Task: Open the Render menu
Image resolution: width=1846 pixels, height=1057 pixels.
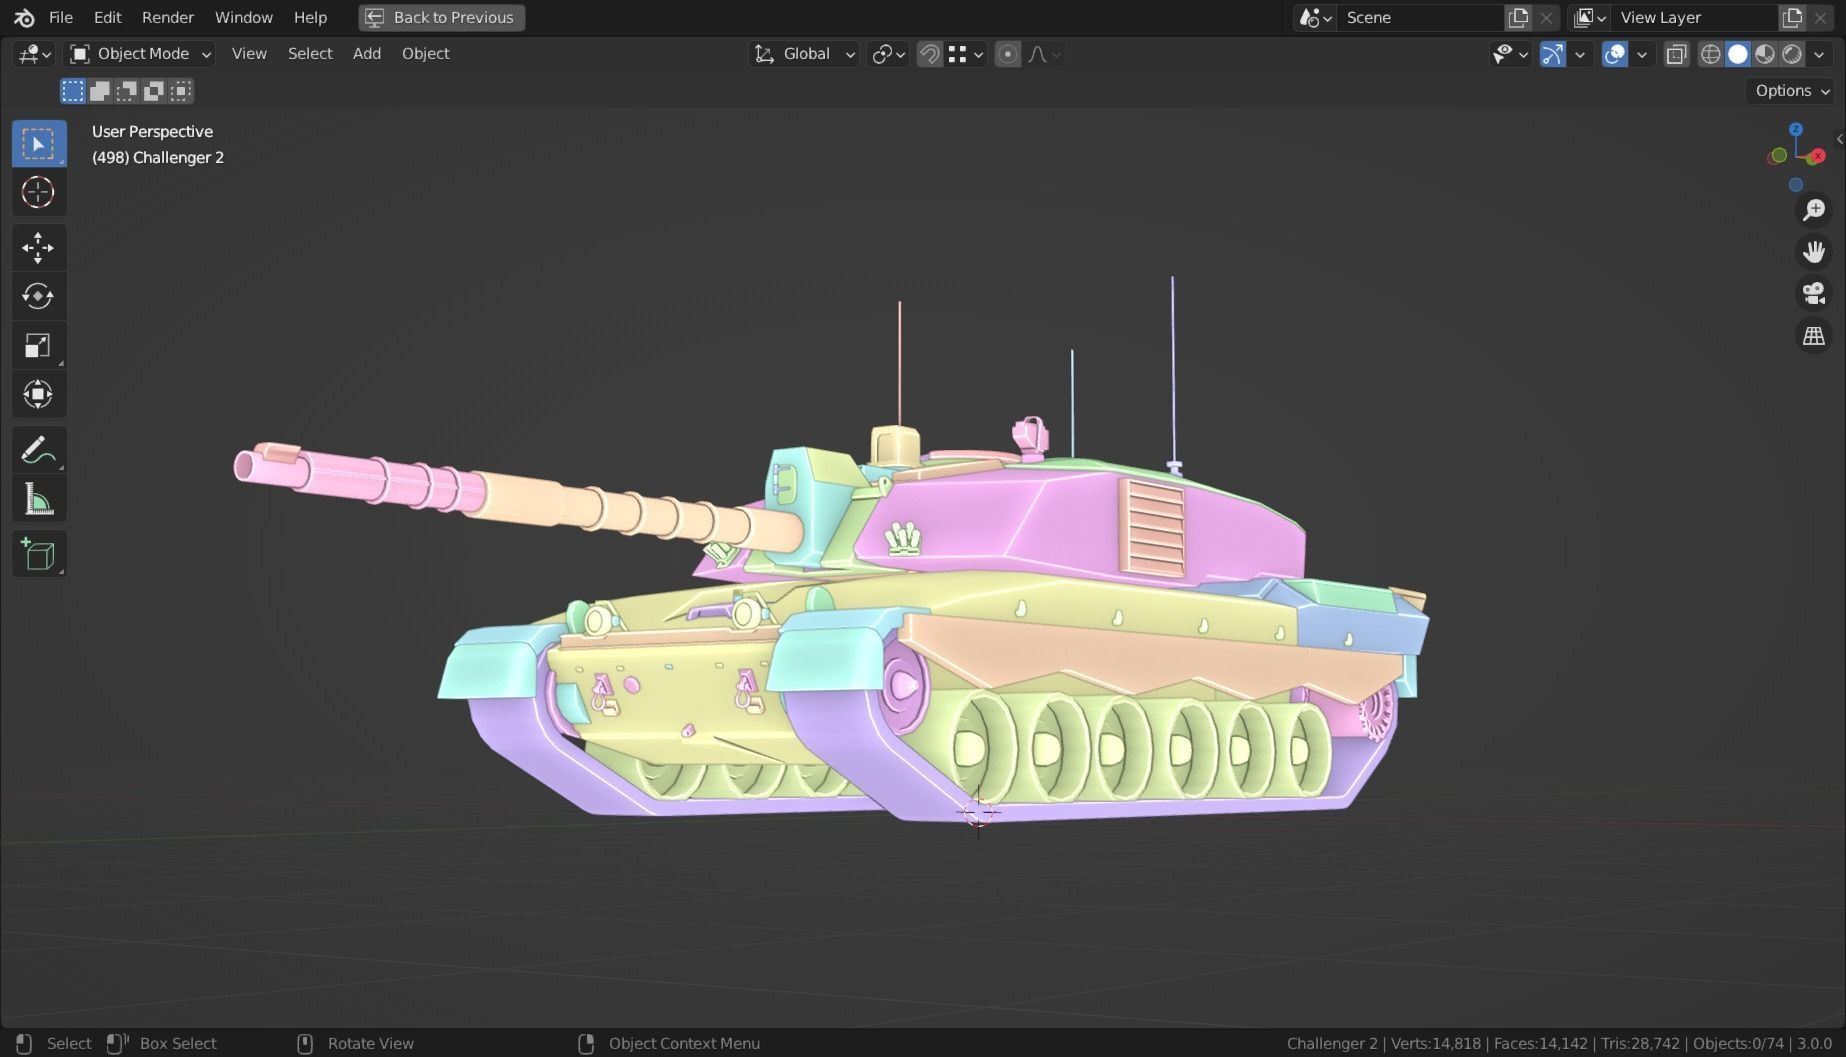Action: 168,17
